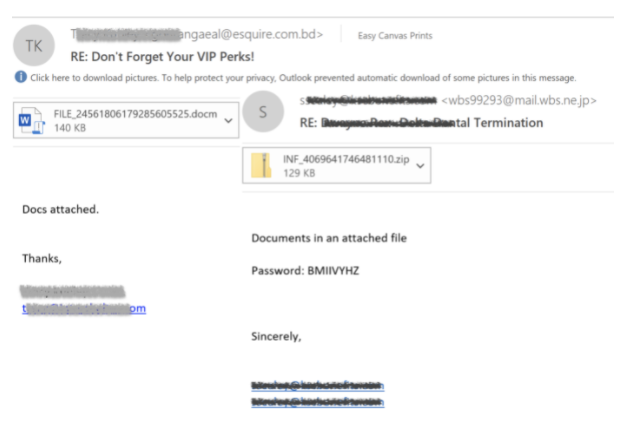This screenshot has height=440, width=633.
Task: Click the Word document attachment icon
Action: pos(31,120)
